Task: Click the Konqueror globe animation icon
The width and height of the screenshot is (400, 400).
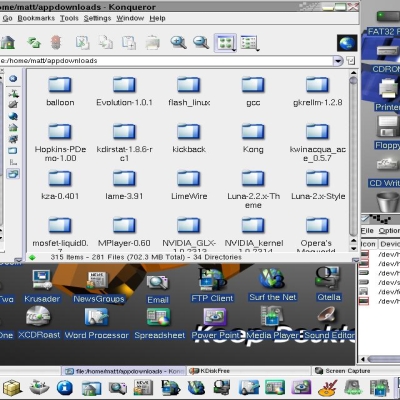Action: [347, 43]
